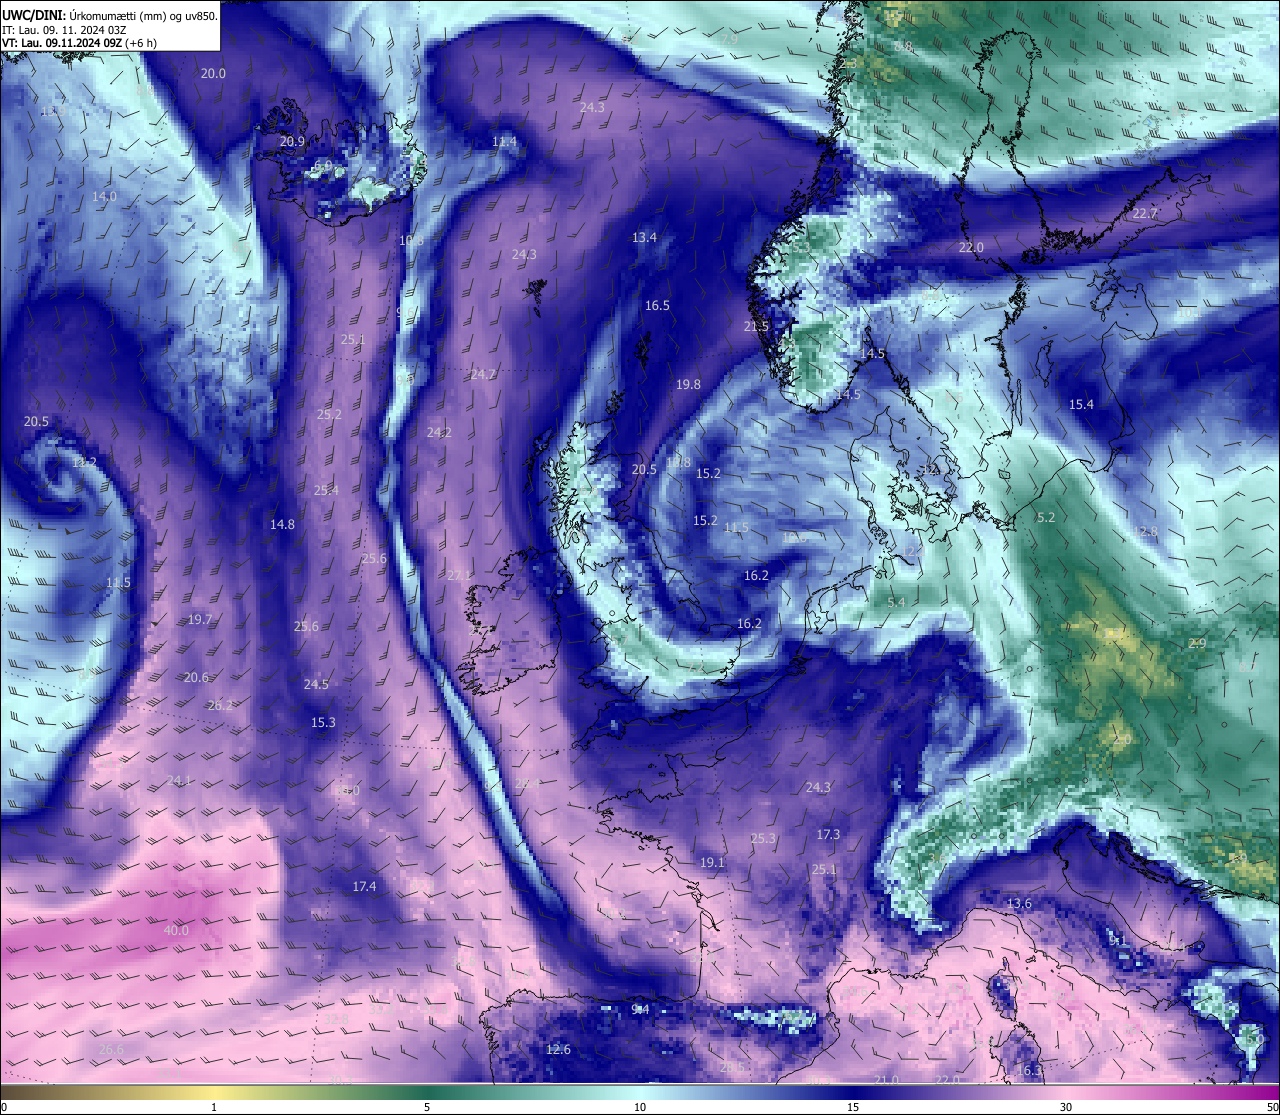The image size is (1280, 1115).
Task: Click the 21.5 value off Norway's coast
Action: pos(757,327)
